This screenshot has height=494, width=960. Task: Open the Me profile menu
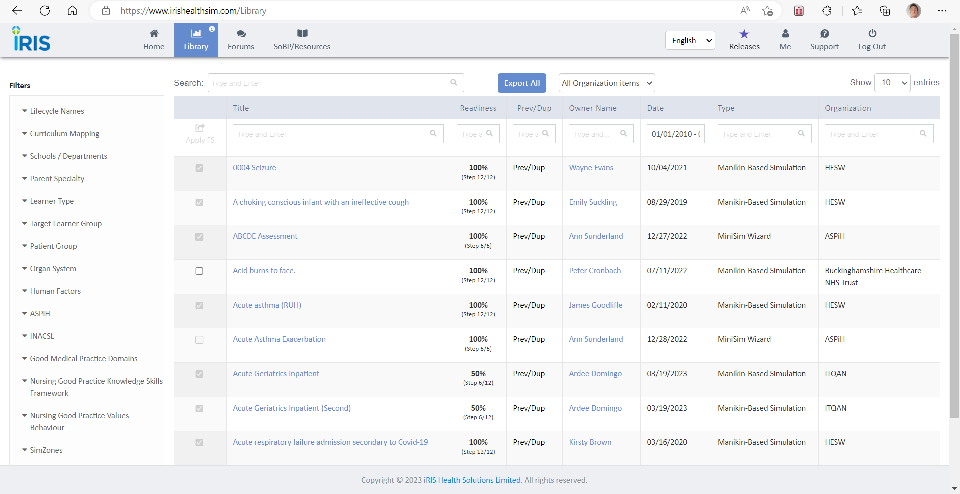786,40
